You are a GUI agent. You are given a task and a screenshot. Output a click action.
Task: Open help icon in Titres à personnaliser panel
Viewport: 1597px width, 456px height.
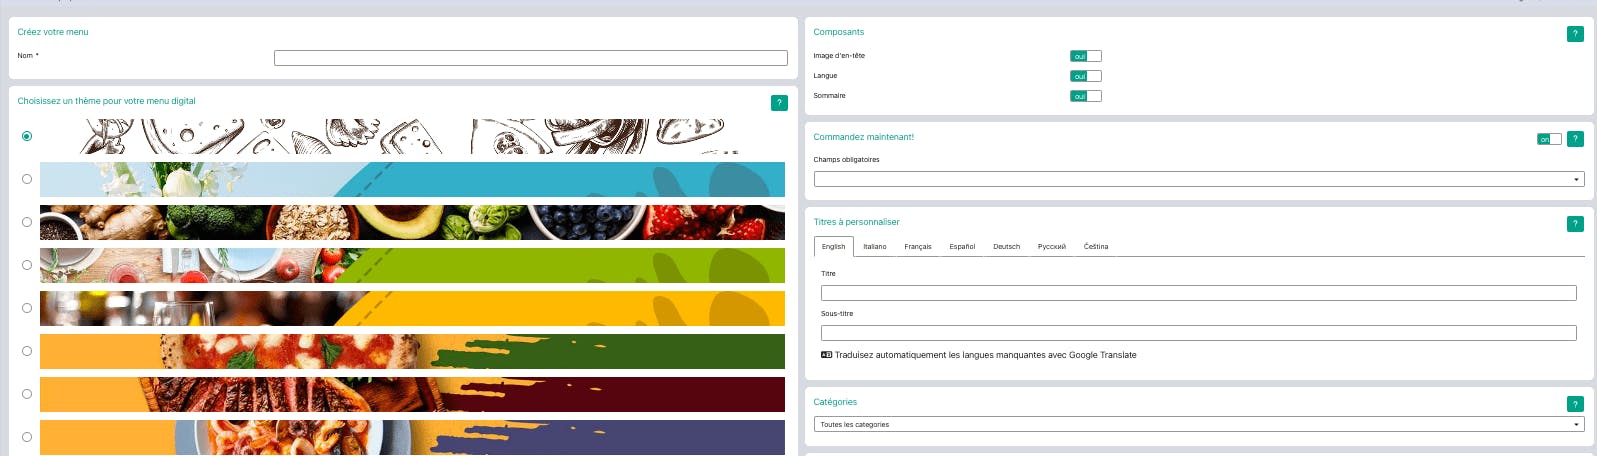point(1575,224)
